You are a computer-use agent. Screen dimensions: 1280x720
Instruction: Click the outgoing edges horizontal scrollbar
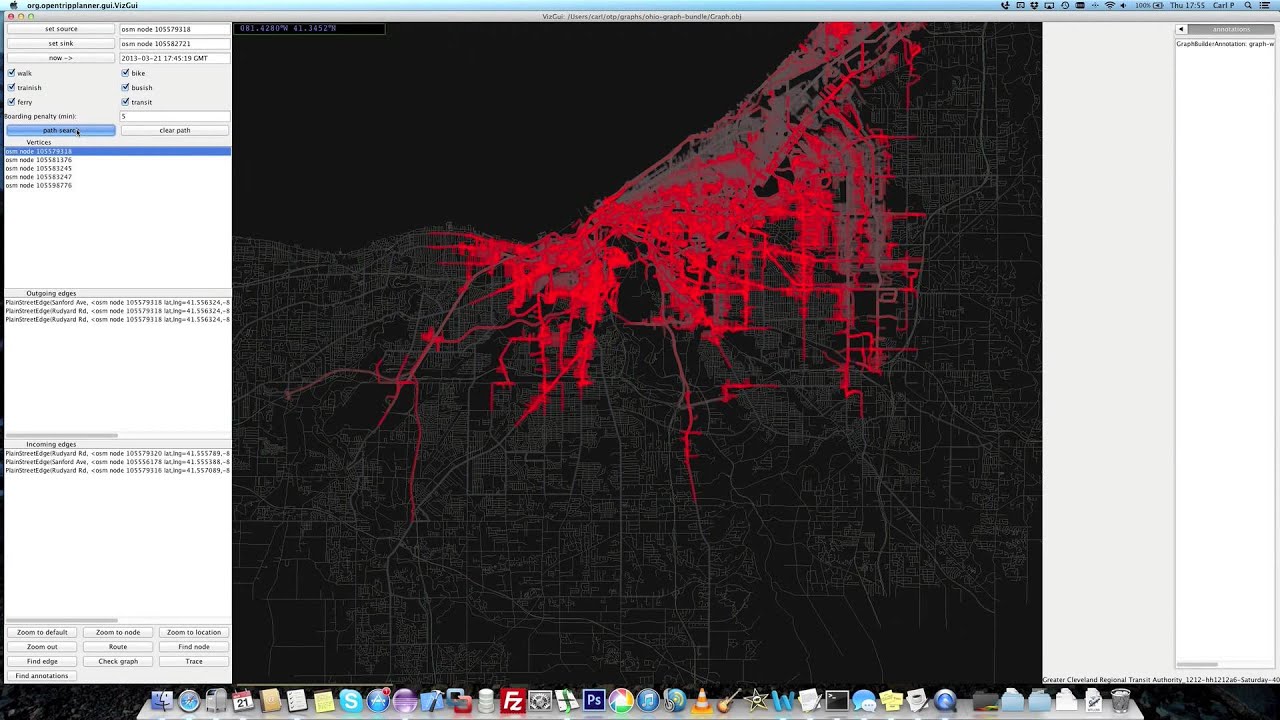pos(61,435)
